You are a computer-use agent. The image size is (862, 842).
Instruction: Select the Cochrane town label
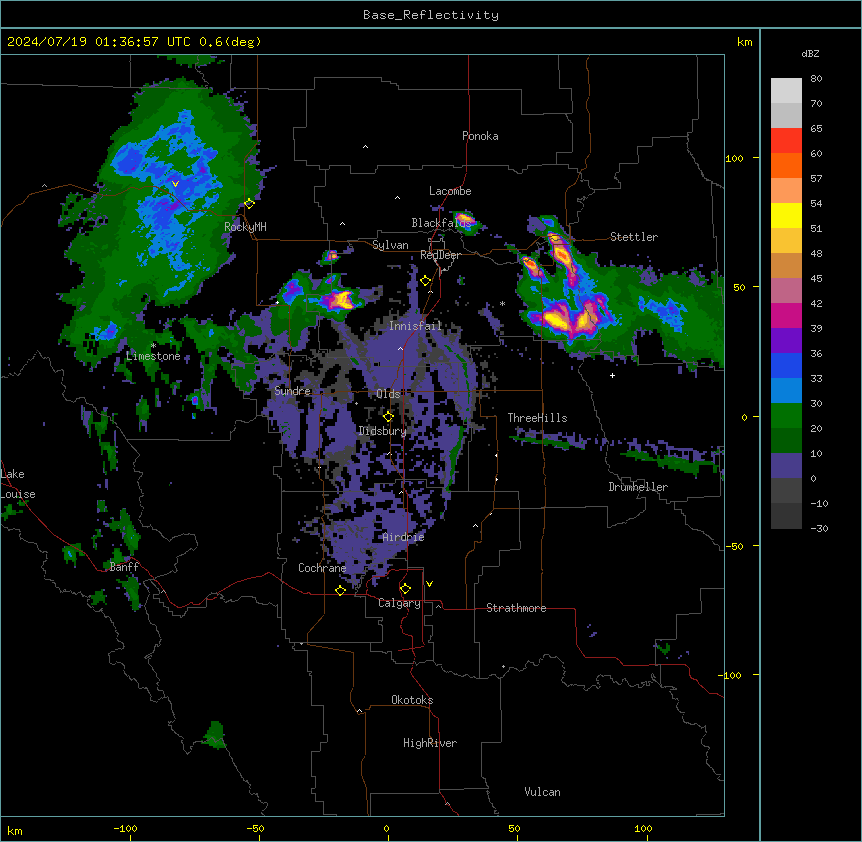322,568
